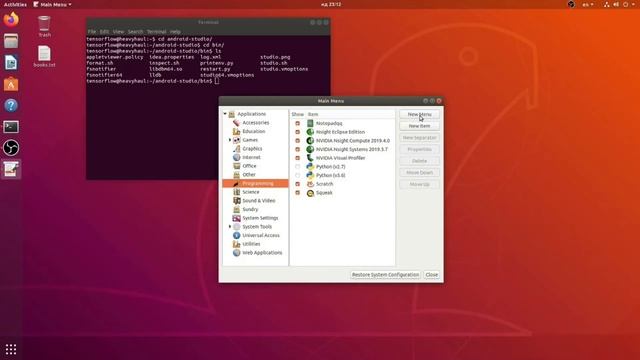Click the New Item button

[419, 126]
